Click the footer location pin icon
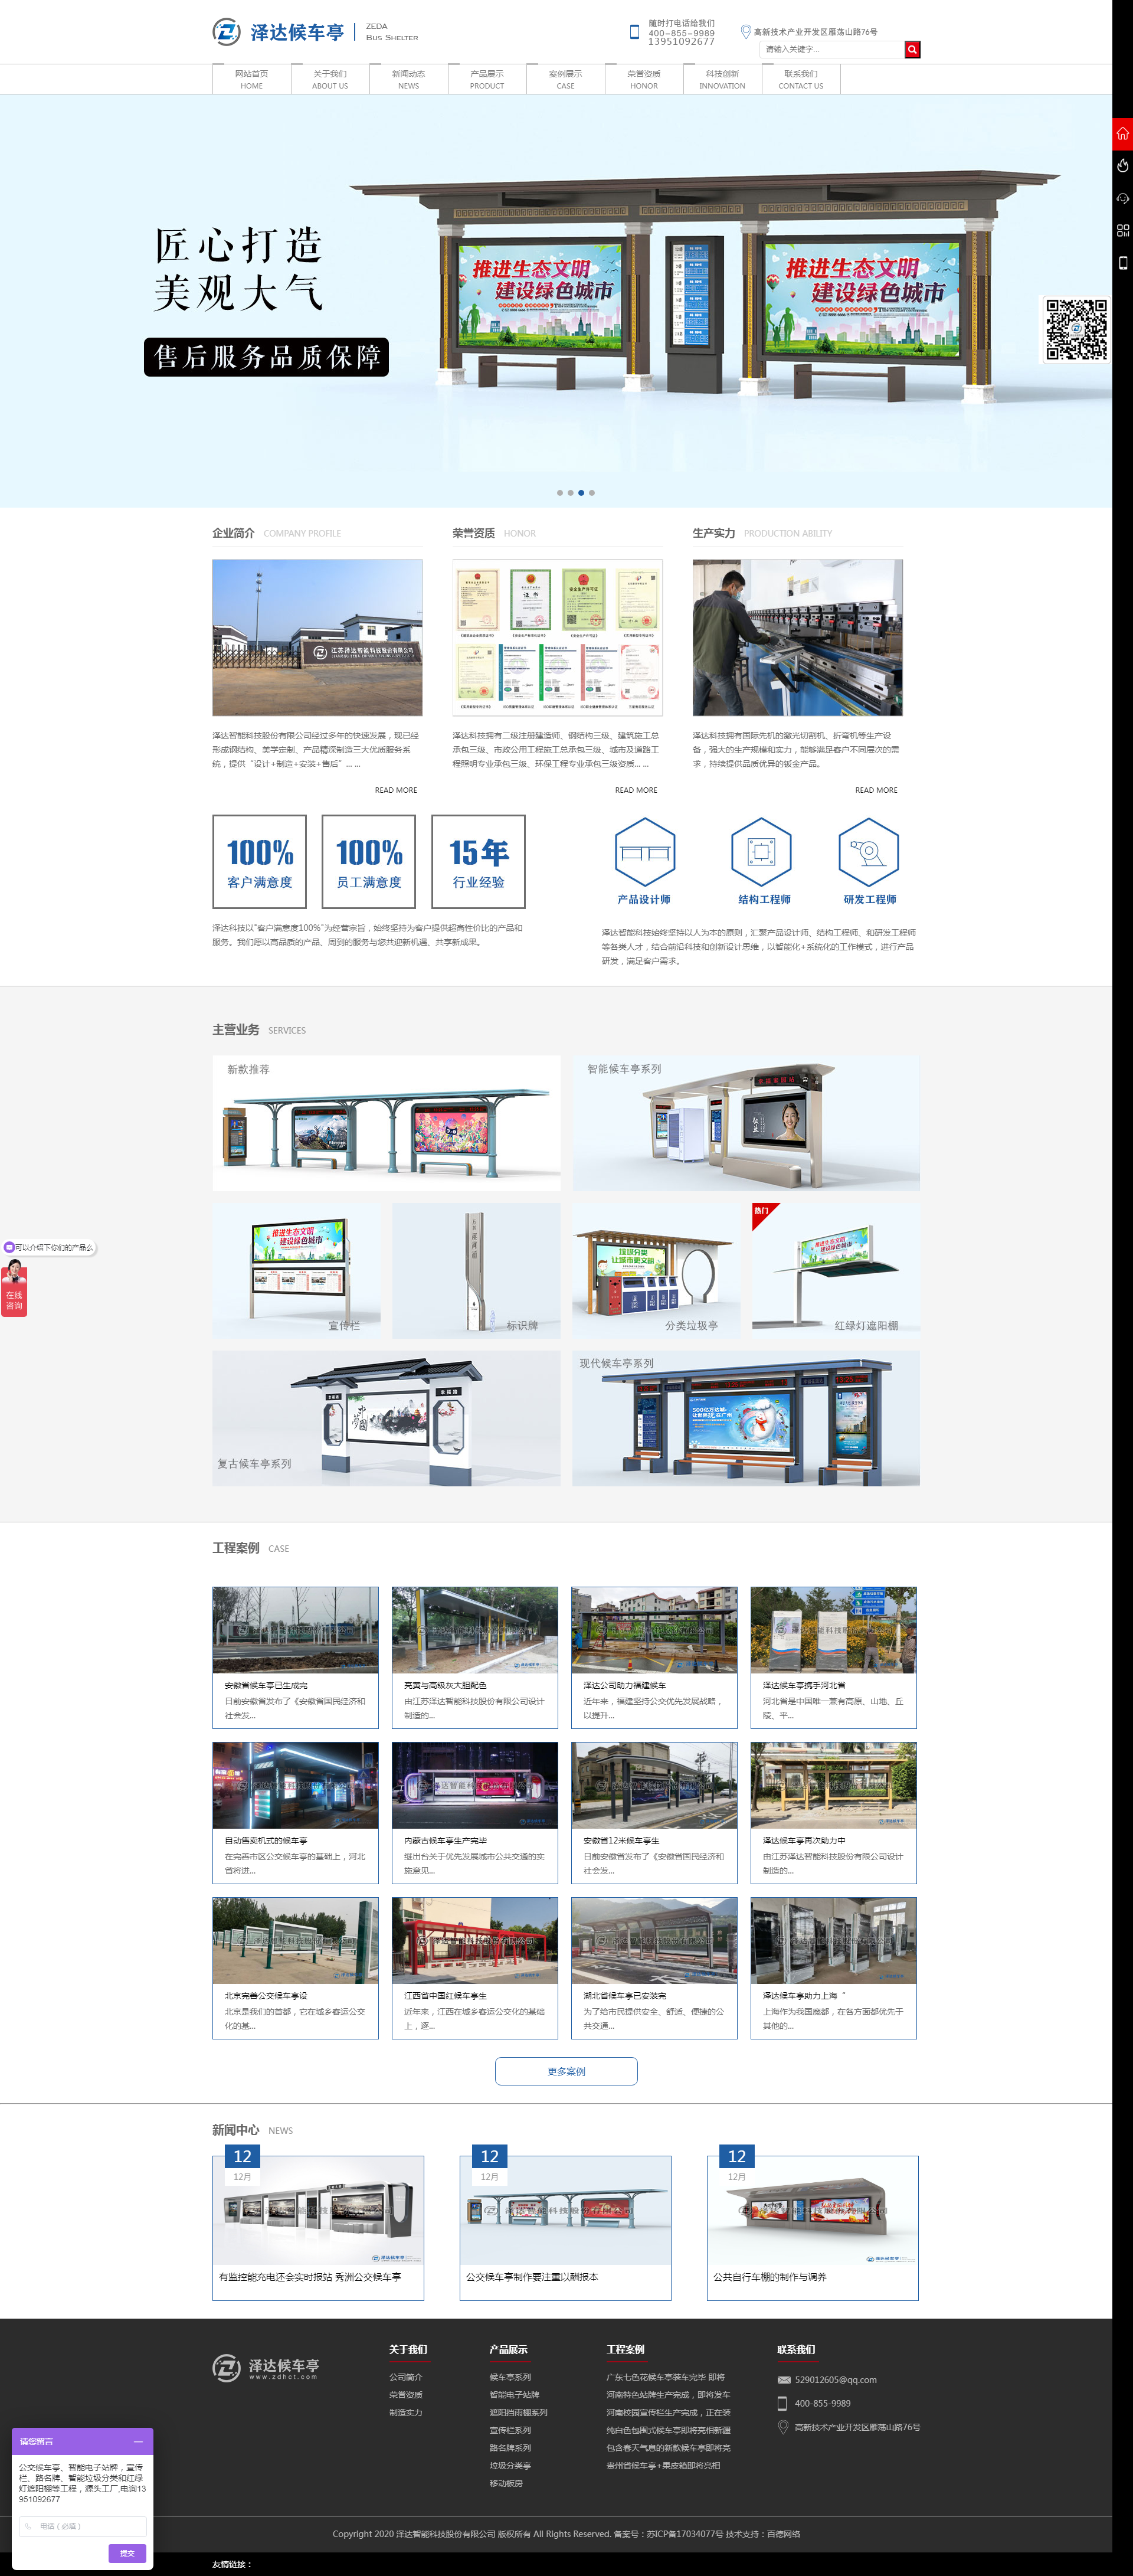Image resolution: width=1133 pixels, height=2576 pixels. pos(783,2426)
